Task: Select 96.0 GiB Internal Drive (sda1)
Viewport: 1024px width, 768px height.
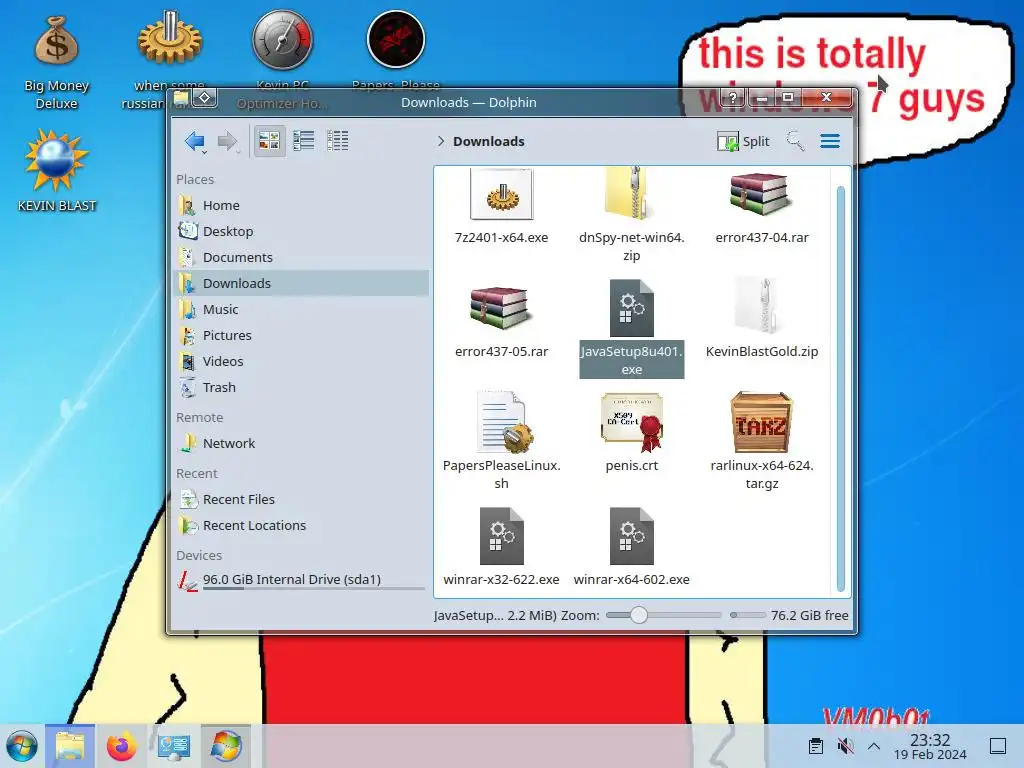Action: click(x=302, y=580)
